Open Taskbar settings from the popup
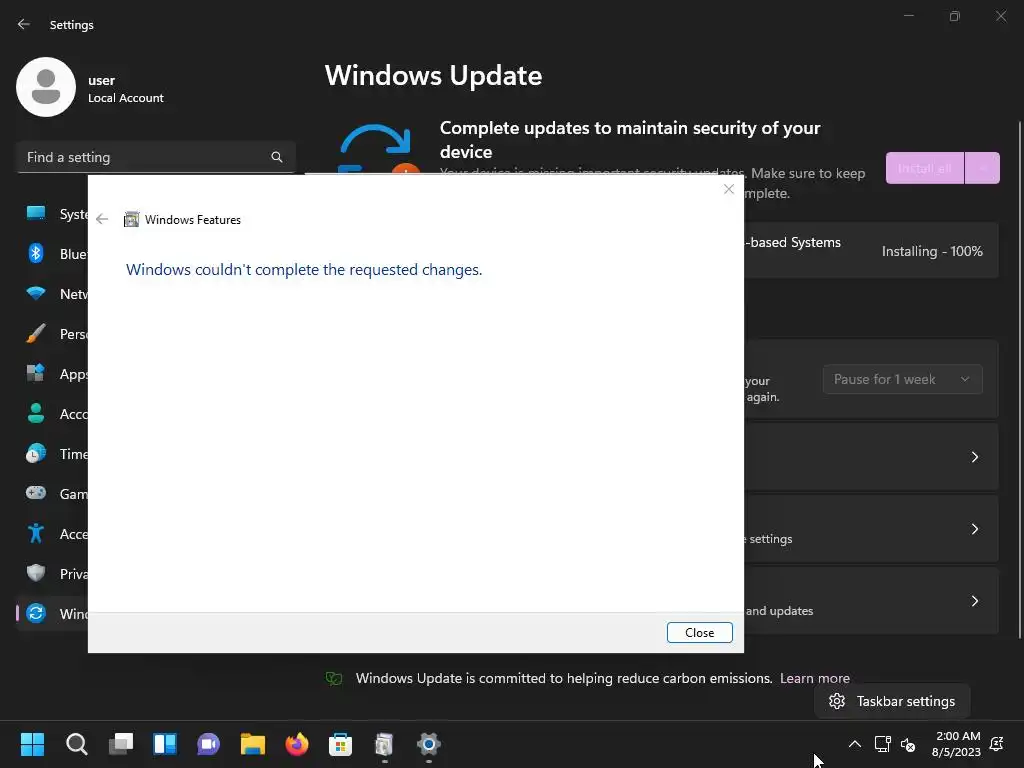Screen dimensions: 1024x768 [892, 701]
